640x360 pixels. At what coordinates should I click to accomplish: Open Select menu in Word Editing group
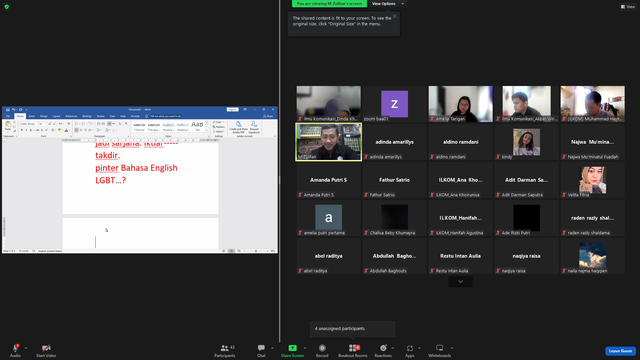218,131
